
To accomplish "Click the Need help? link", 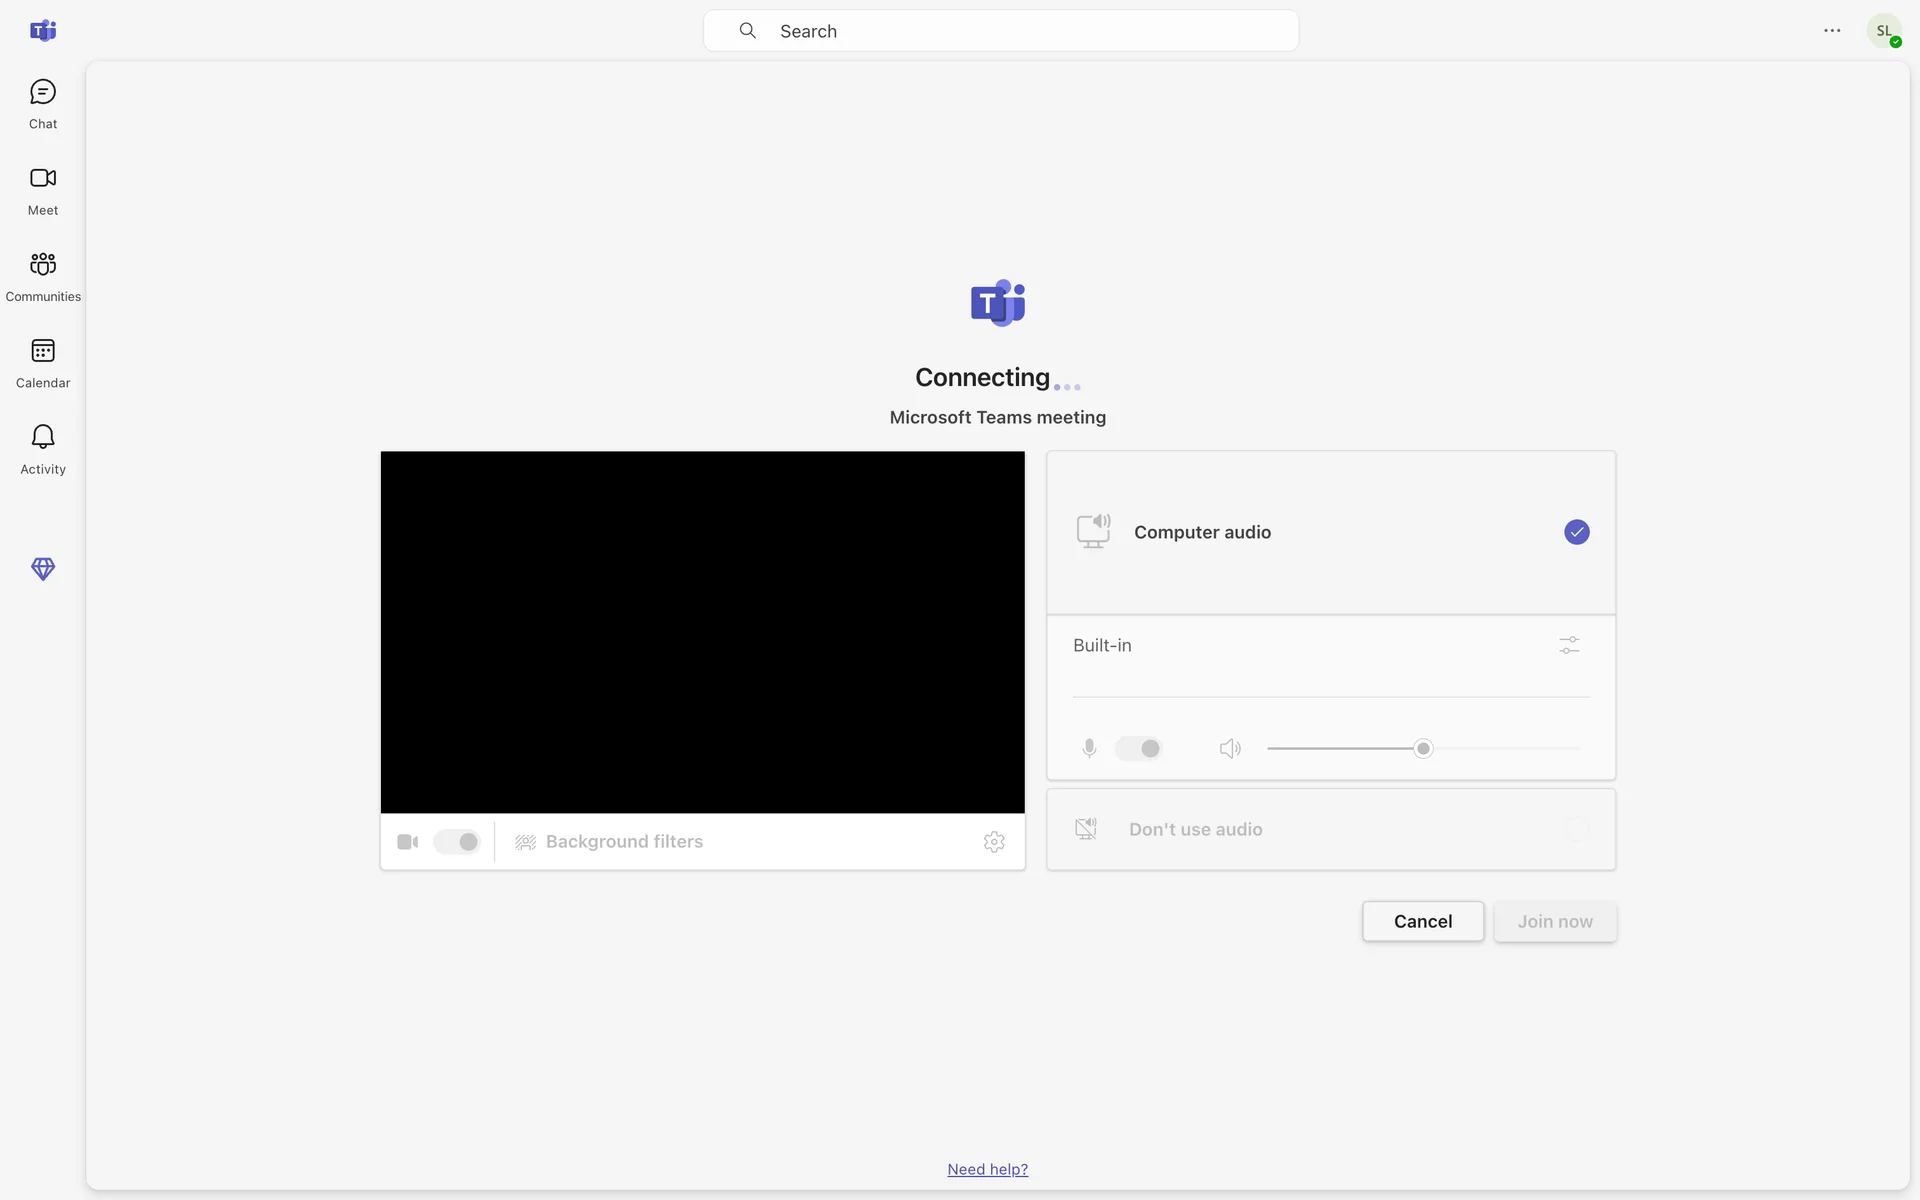I will coord(987,1169).
